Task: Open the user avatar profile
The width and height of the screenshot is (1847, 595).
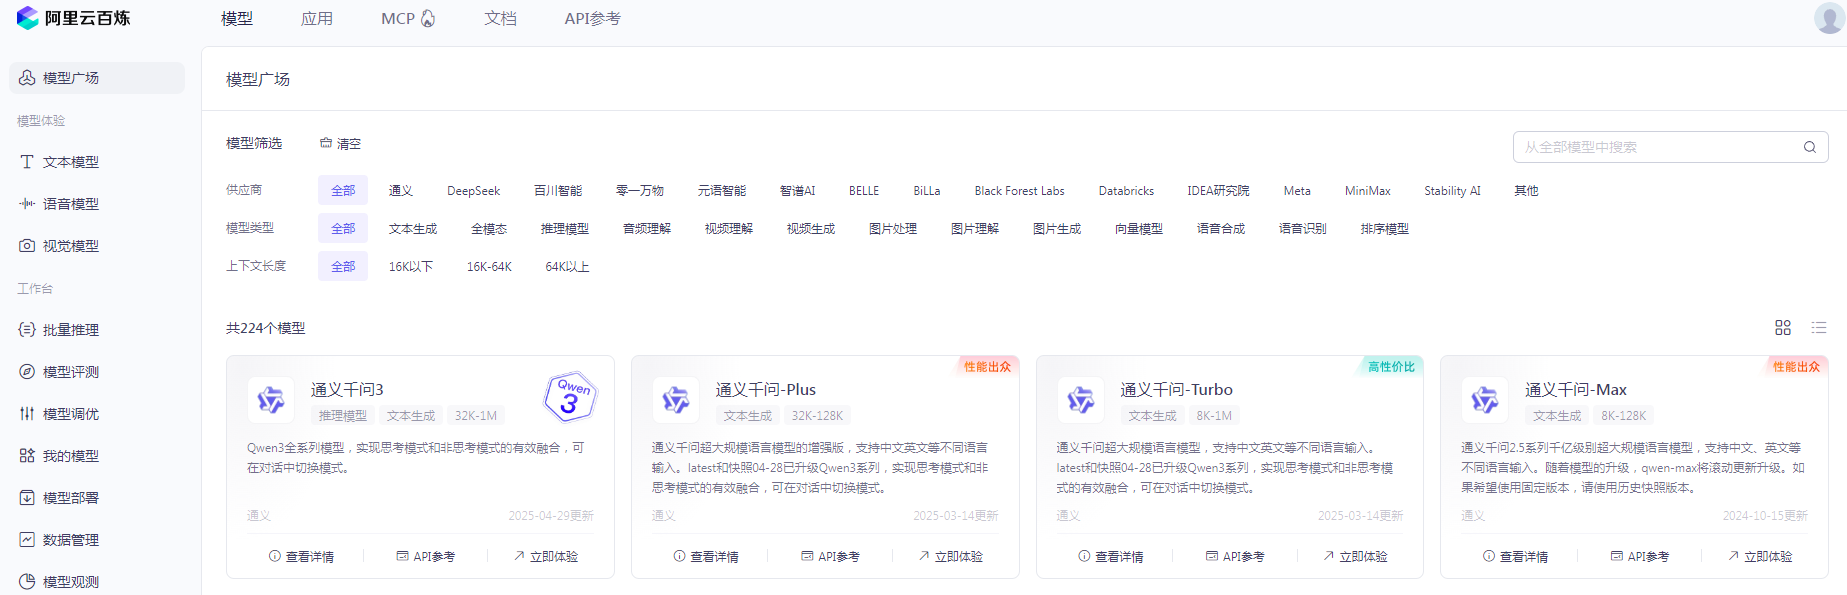Action: click(1828, 18)
